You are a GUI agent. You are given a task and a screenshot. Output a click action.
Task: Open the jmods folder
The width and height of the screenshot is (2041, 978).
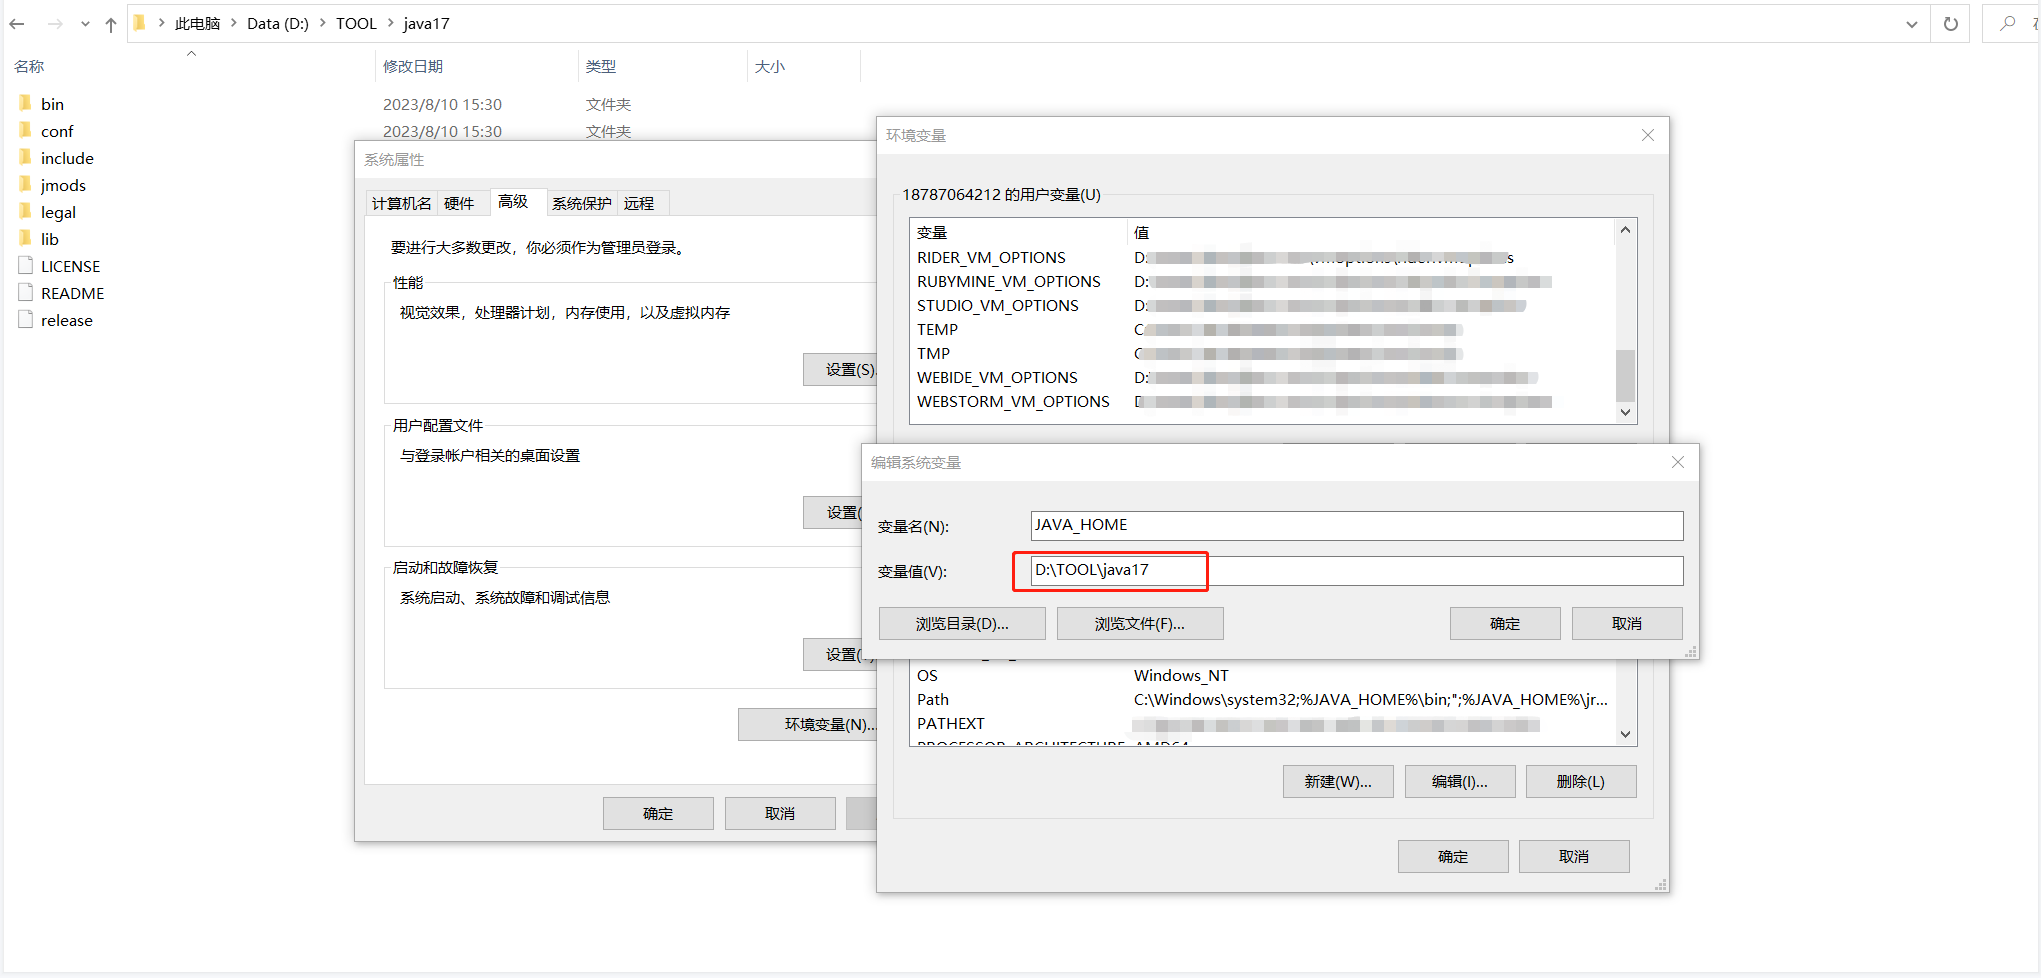tap(62, 184)
